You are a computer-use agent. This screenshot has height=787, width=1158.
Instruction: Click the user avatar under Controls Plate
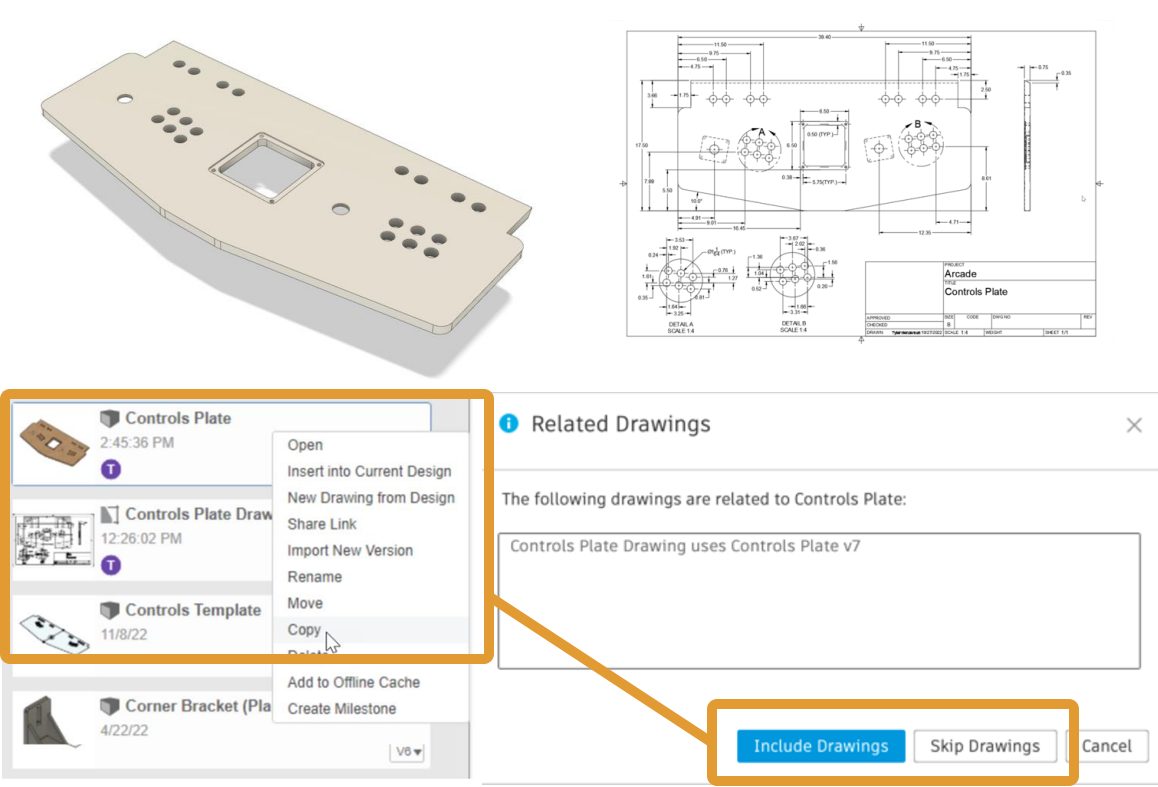coord(111,470)
